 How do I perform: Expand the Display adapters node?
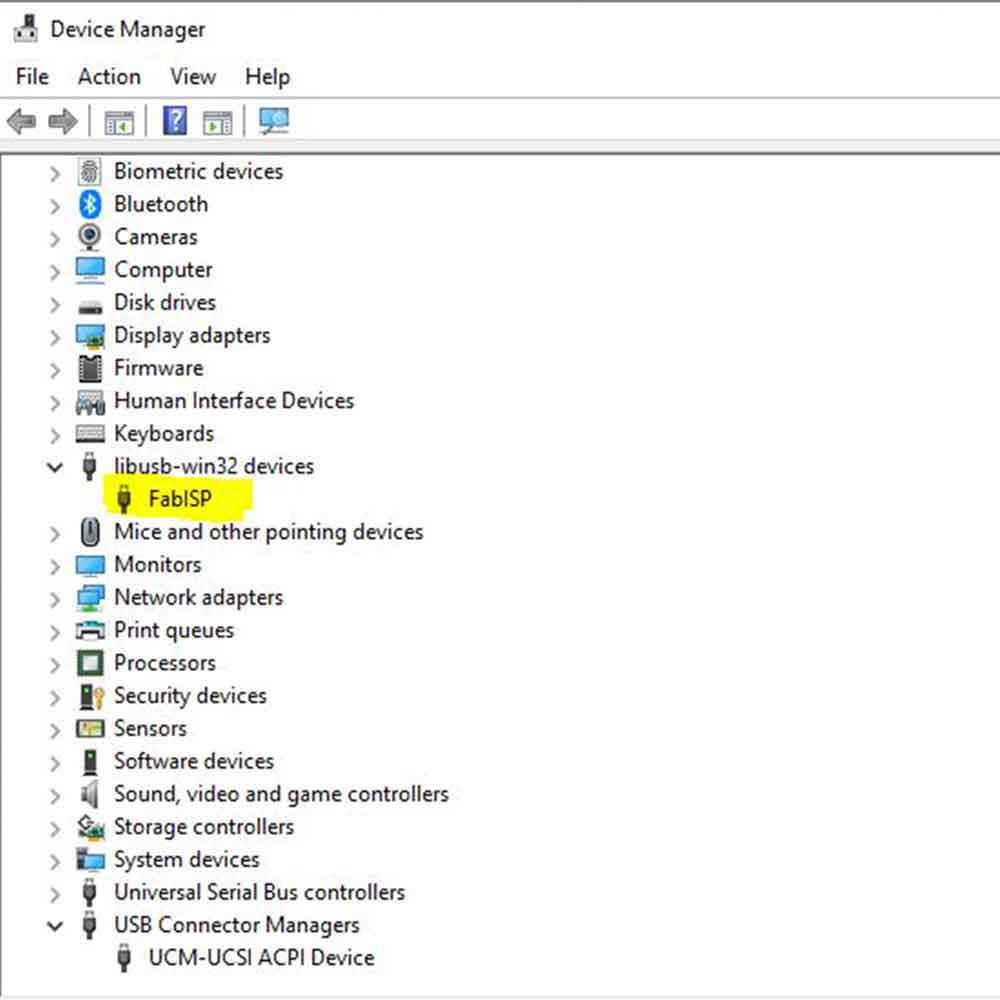tap(55, 337)
